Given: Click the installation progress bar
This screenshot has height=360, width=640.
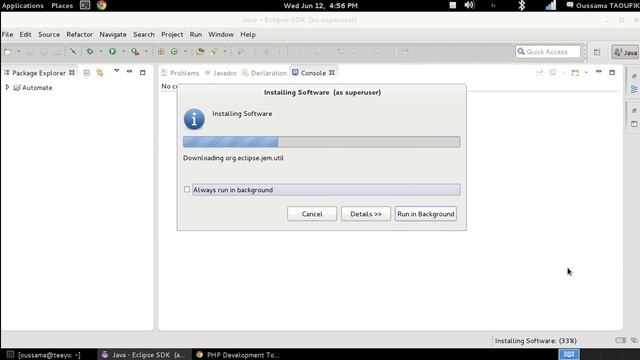Looking at the screenshot, I should (x=322, y=142).
